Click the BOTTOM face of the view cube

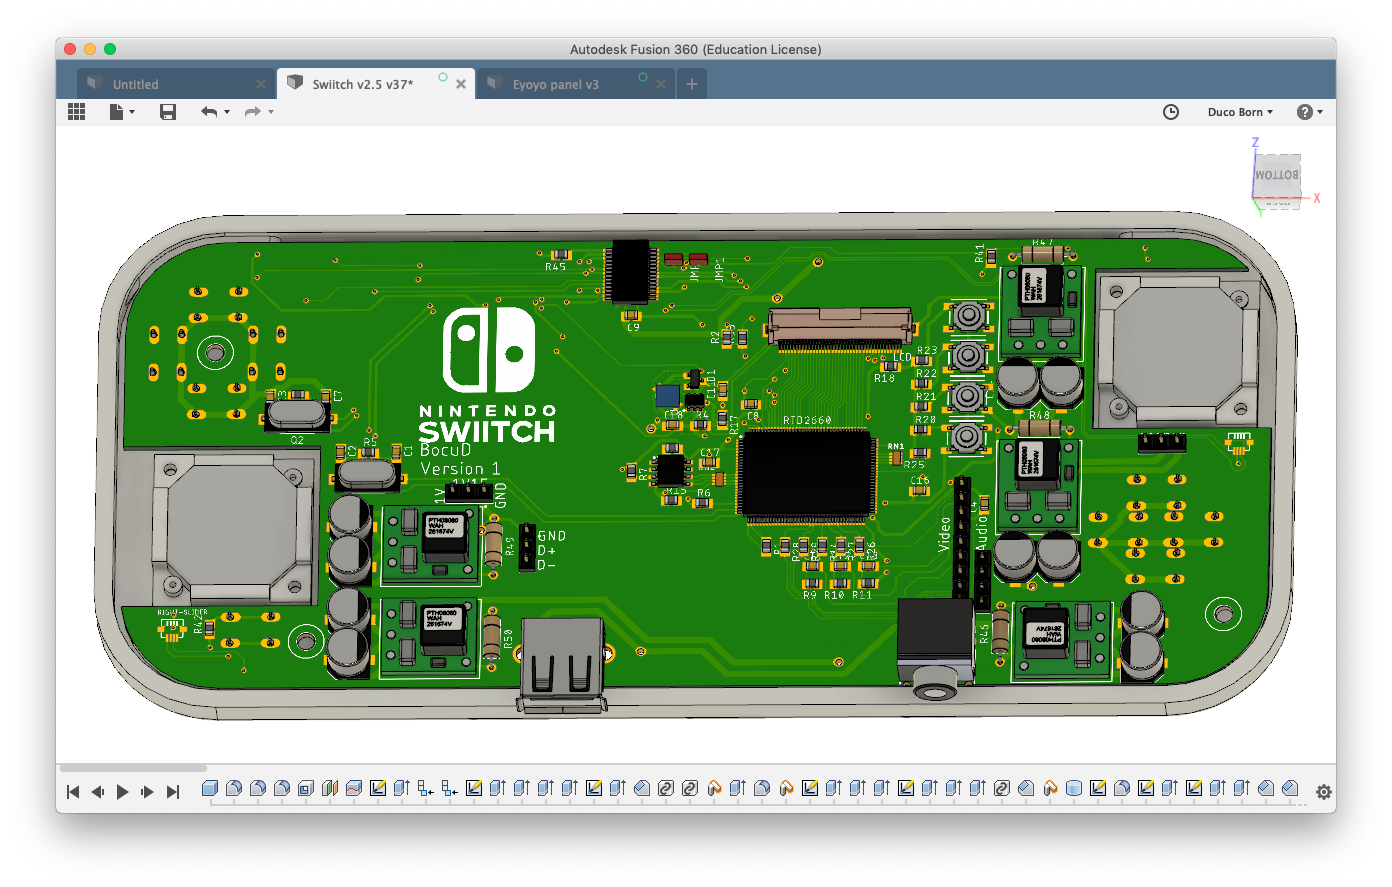(x=1277, y=176)
